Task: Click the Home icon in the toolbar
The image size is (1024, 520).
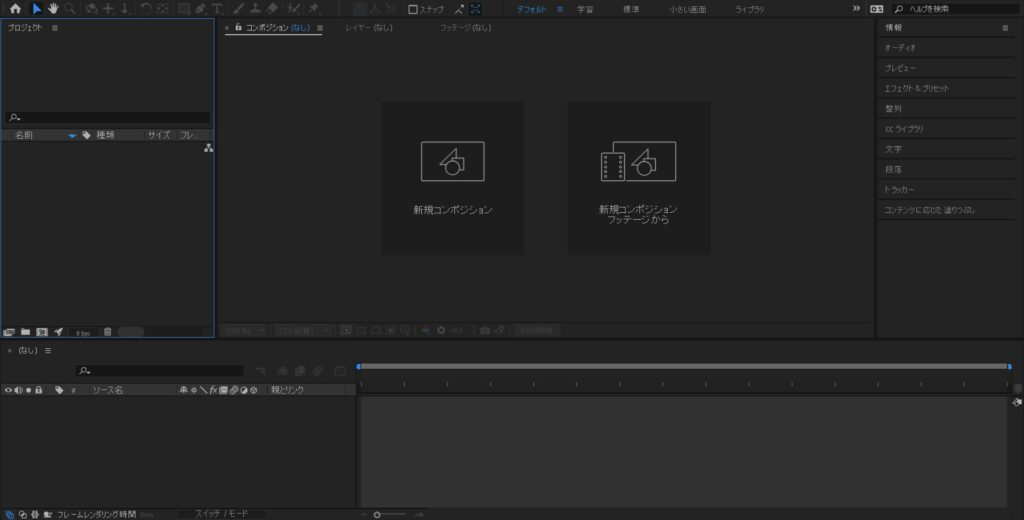Action: pos(15,8)
